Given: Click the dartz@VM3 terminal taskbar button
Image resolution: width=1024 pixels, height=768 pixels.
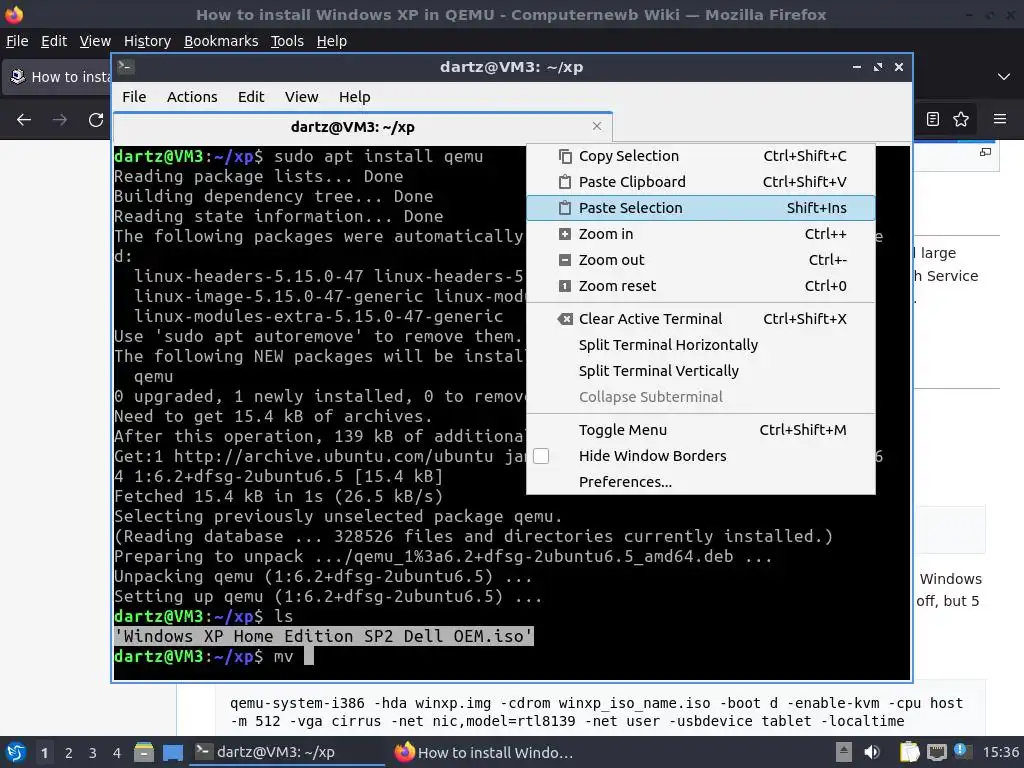Looking at the screenshot, I should 287,752.
